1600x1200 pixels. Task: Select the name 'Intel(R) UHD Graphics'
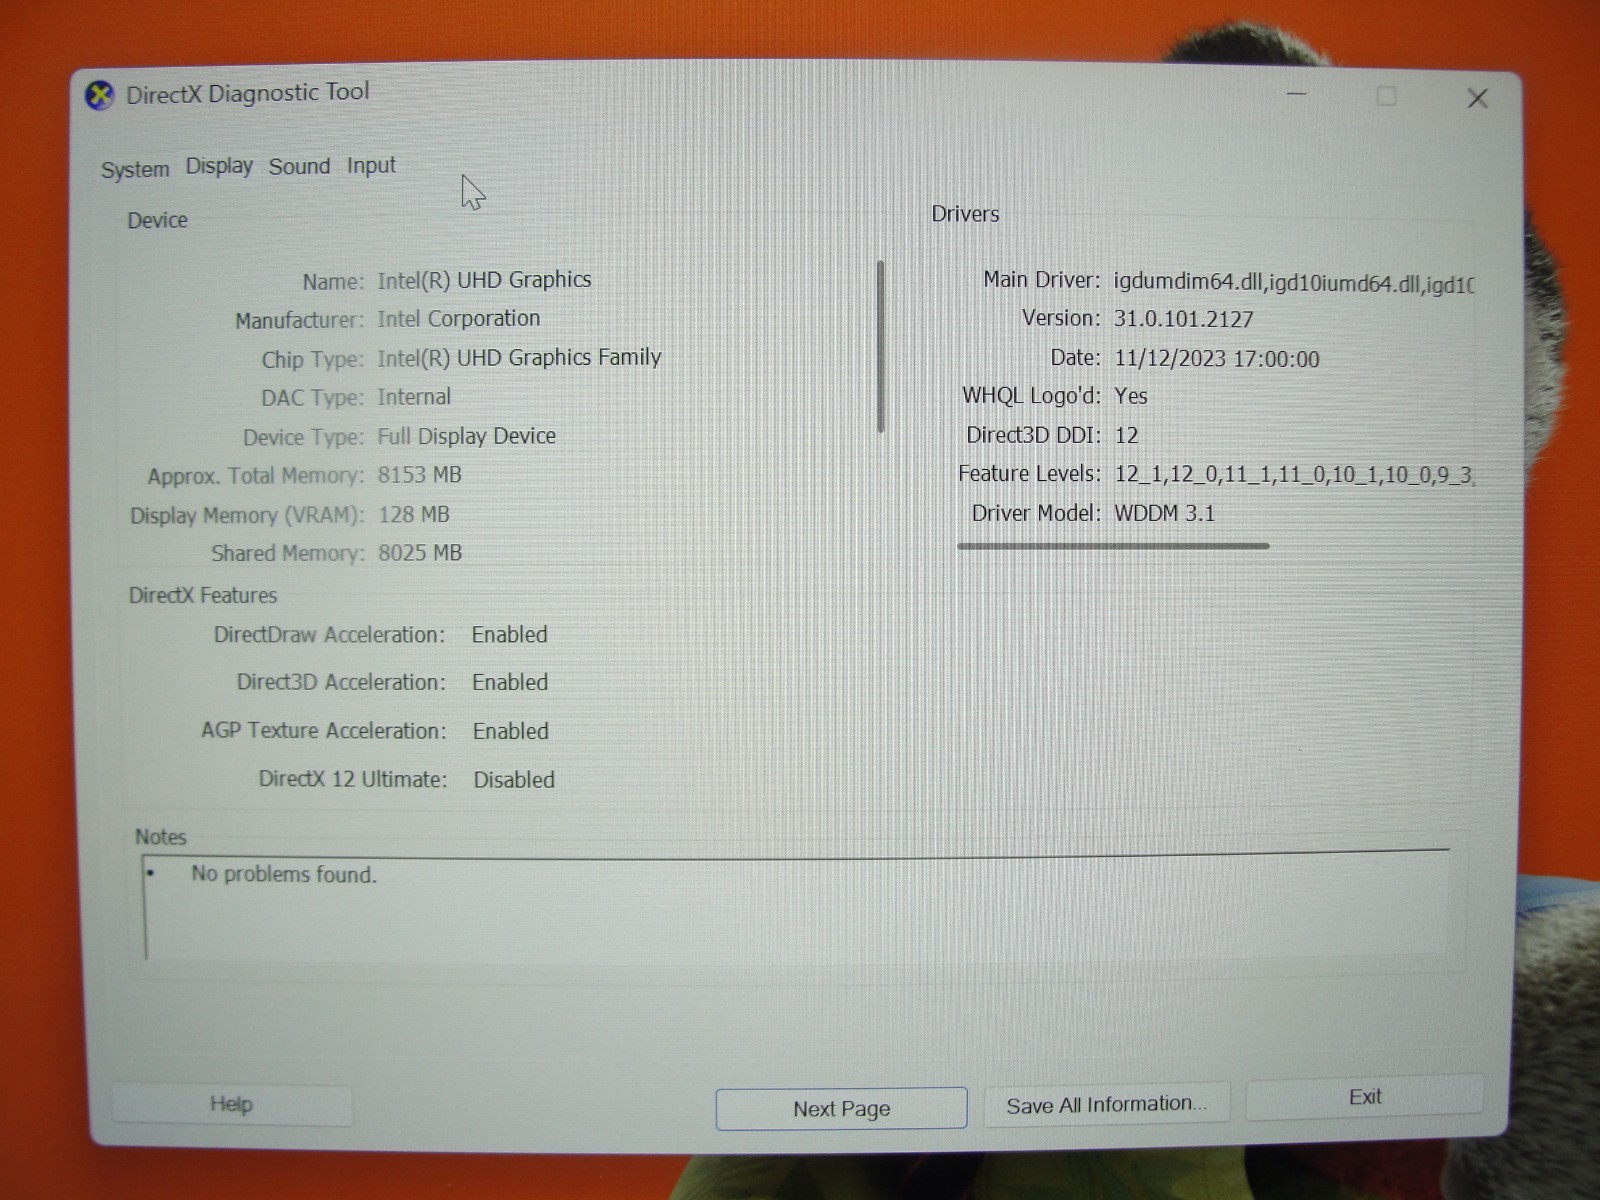(484, 280)
